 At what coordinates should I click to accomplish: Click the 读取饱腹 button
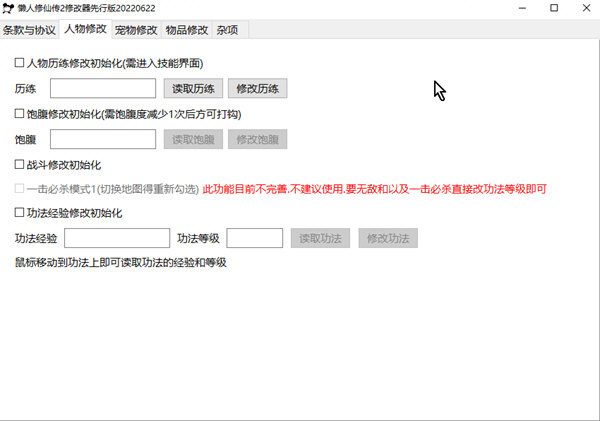coord(193,139)
